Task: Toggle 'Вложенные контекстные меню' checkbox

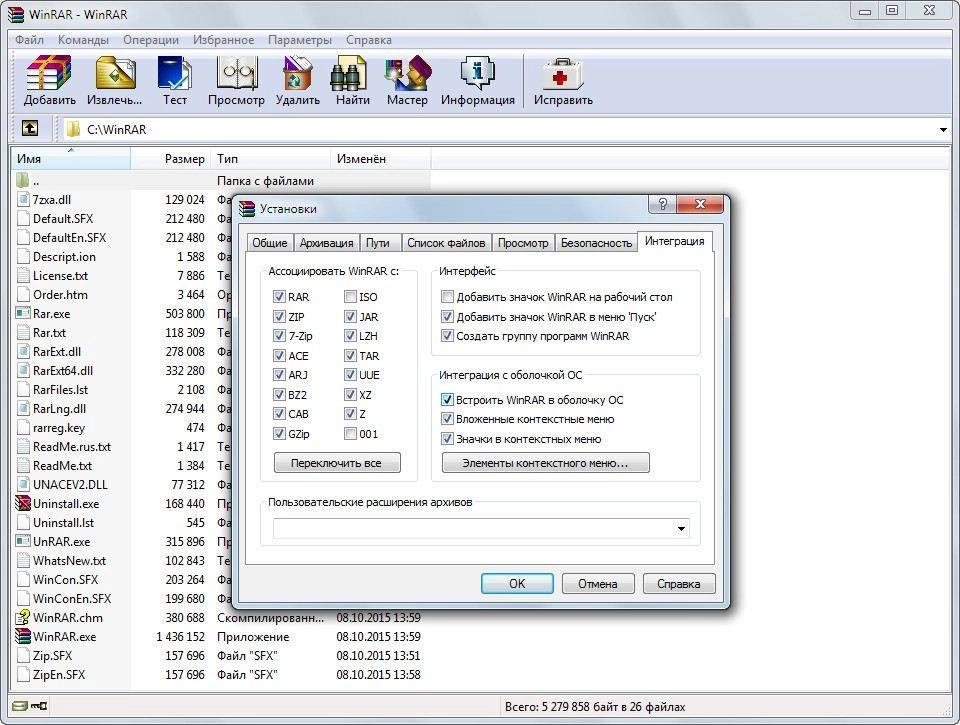Action: (x=447, y=419)
